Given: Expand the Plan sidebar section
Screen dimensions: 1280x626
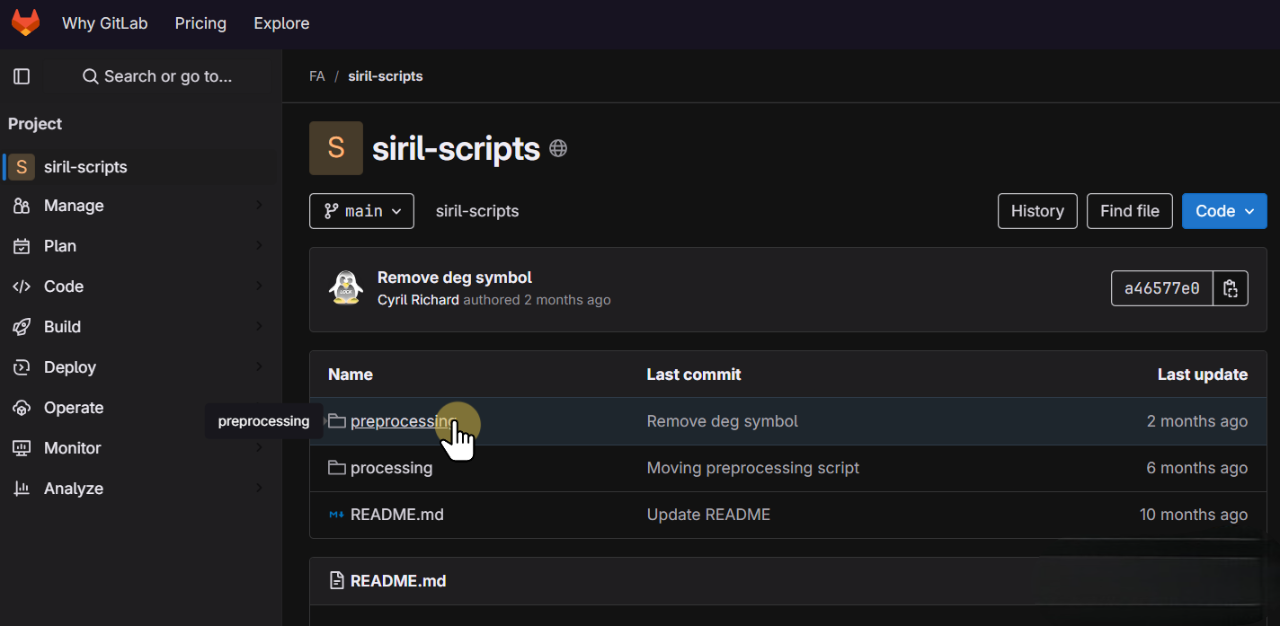Looking at the screenshot, I should (x=60, y=246).
